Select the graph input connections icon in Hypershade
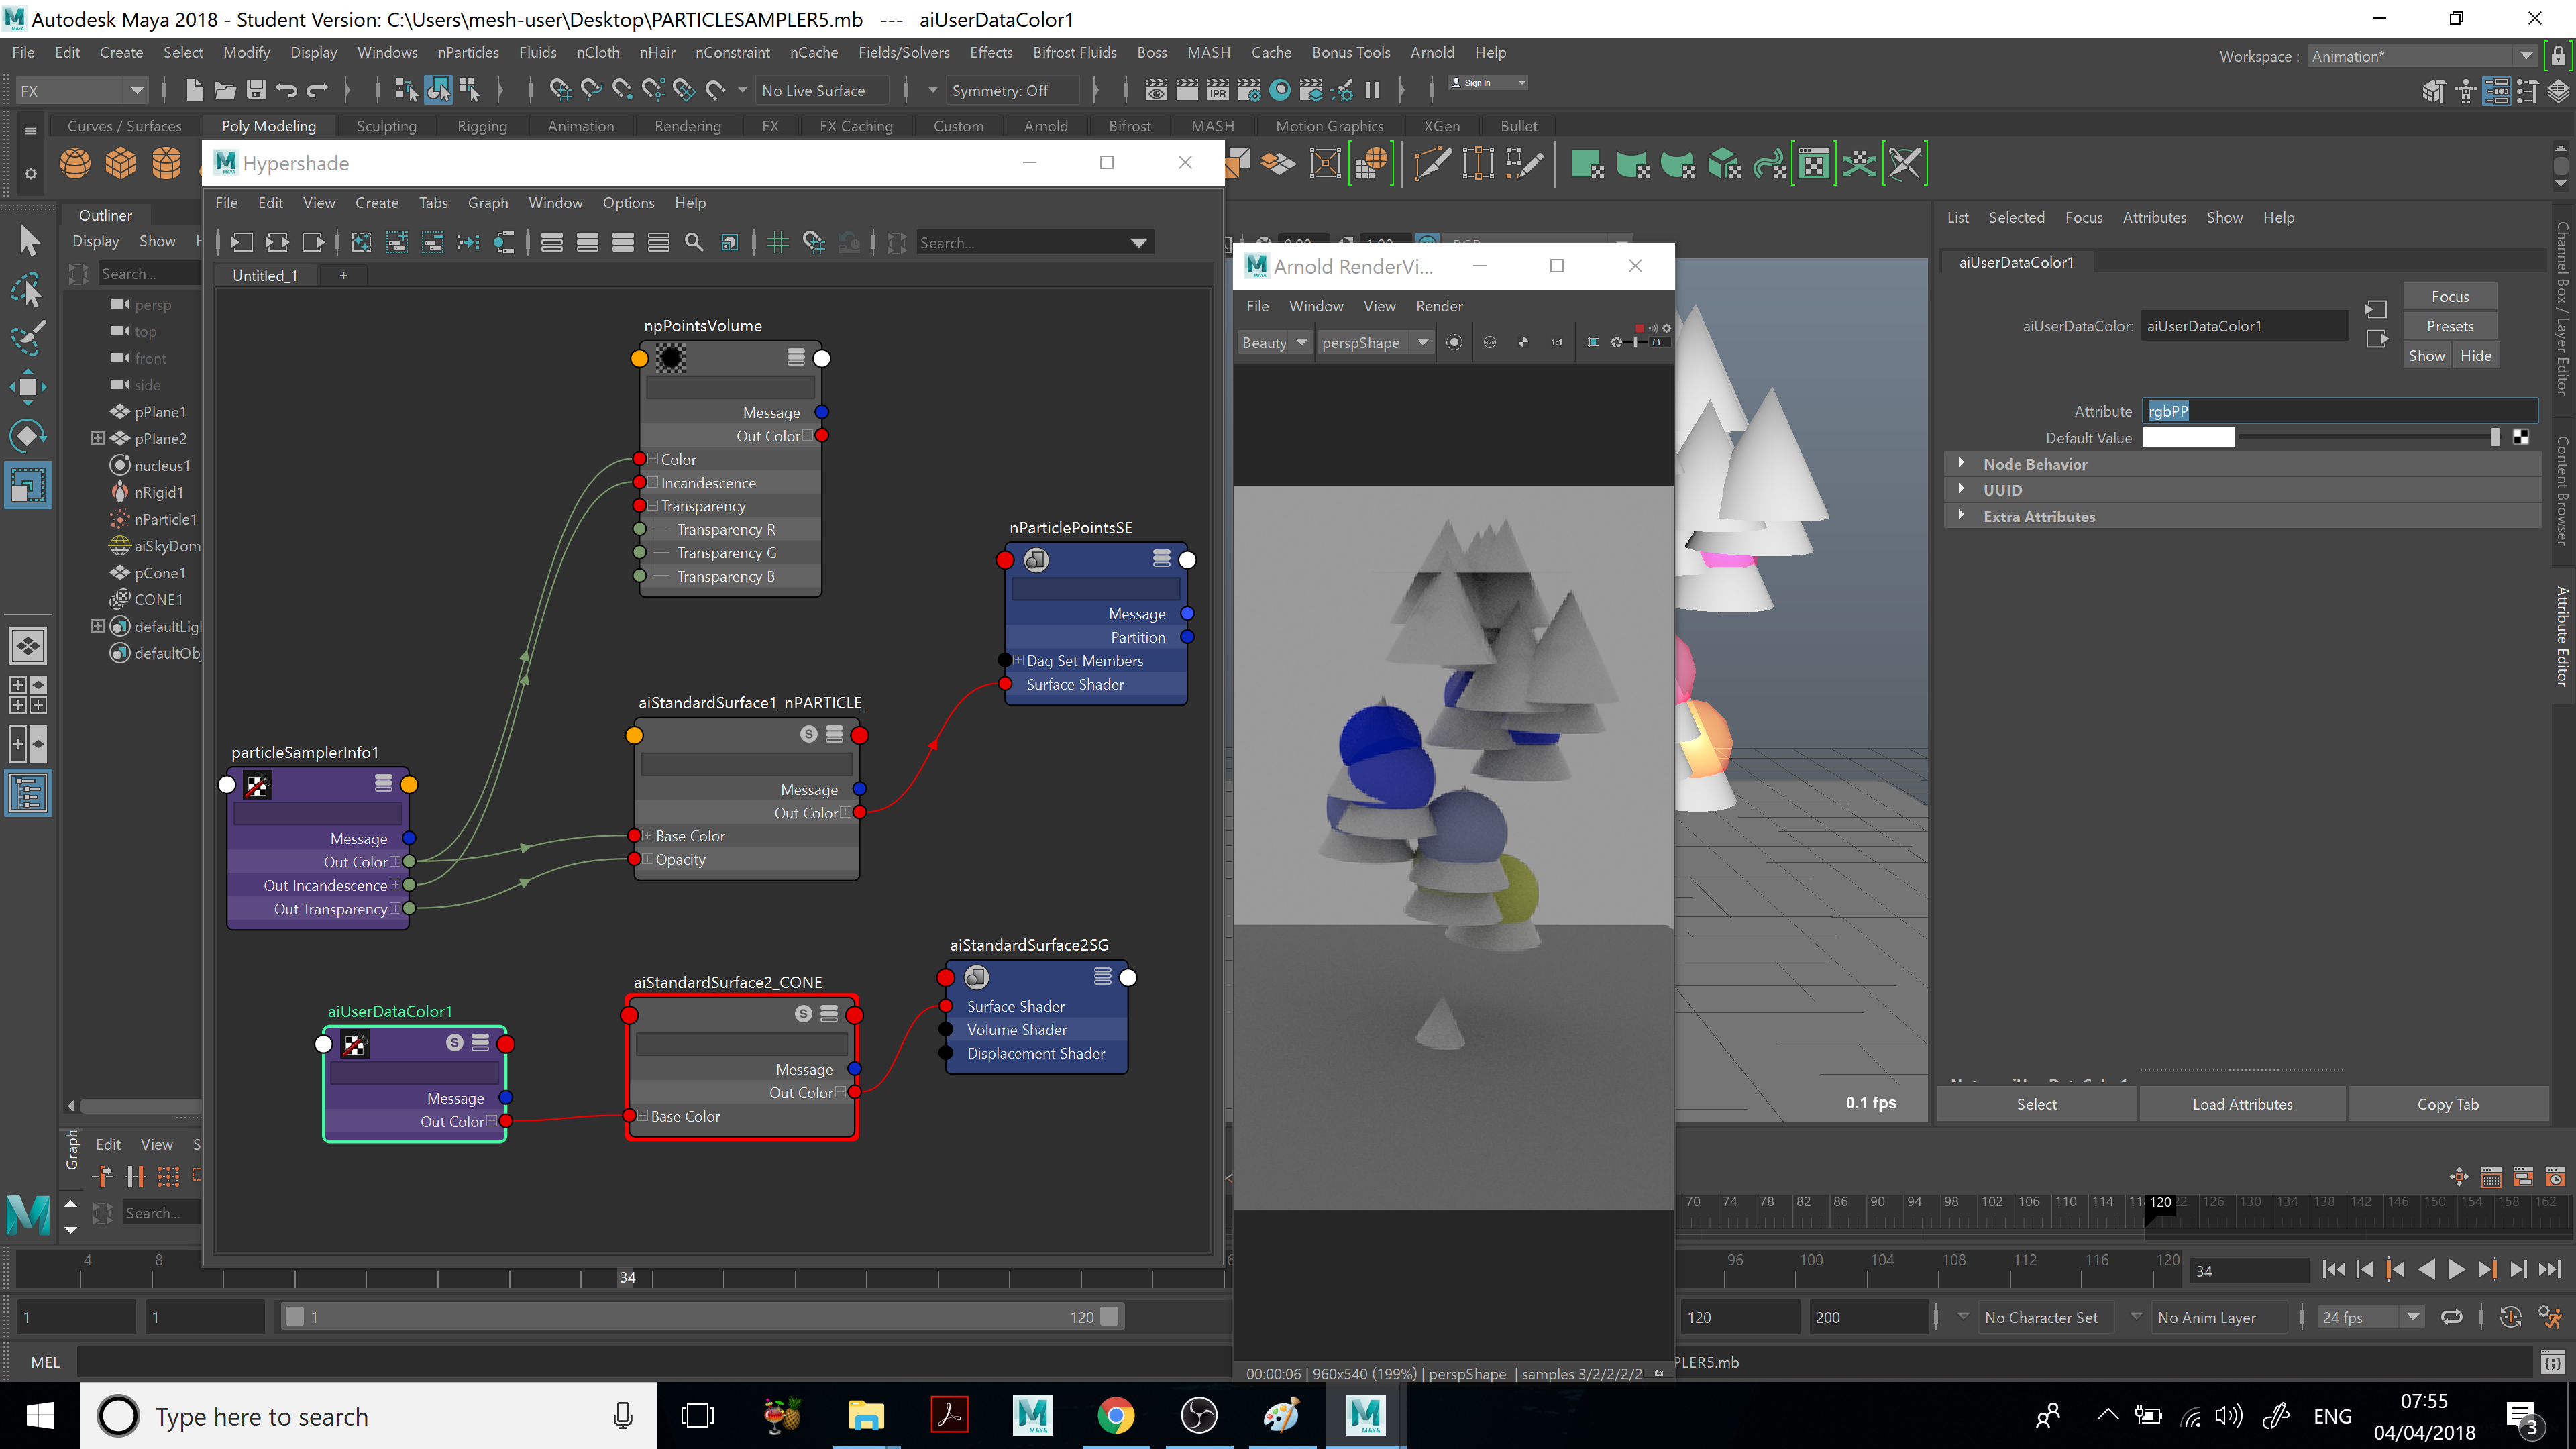2576x1449 pixels. (x=242, y=242)
